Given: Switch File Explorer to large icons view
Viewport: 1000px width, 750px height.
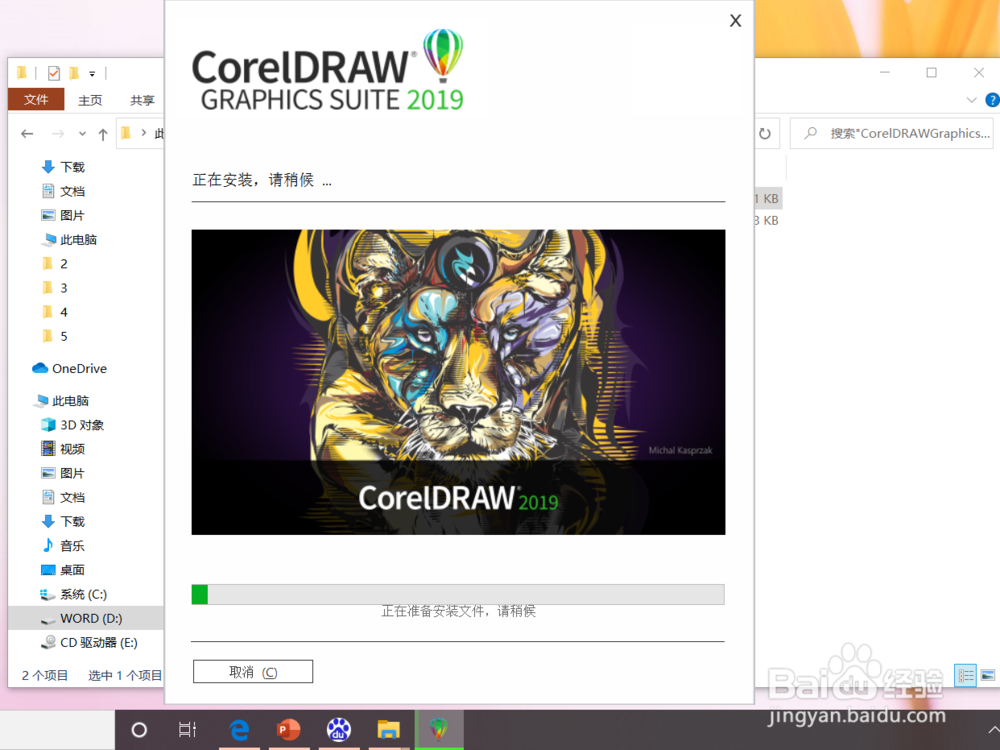Looking at the screenshot, I should [987, 675].
